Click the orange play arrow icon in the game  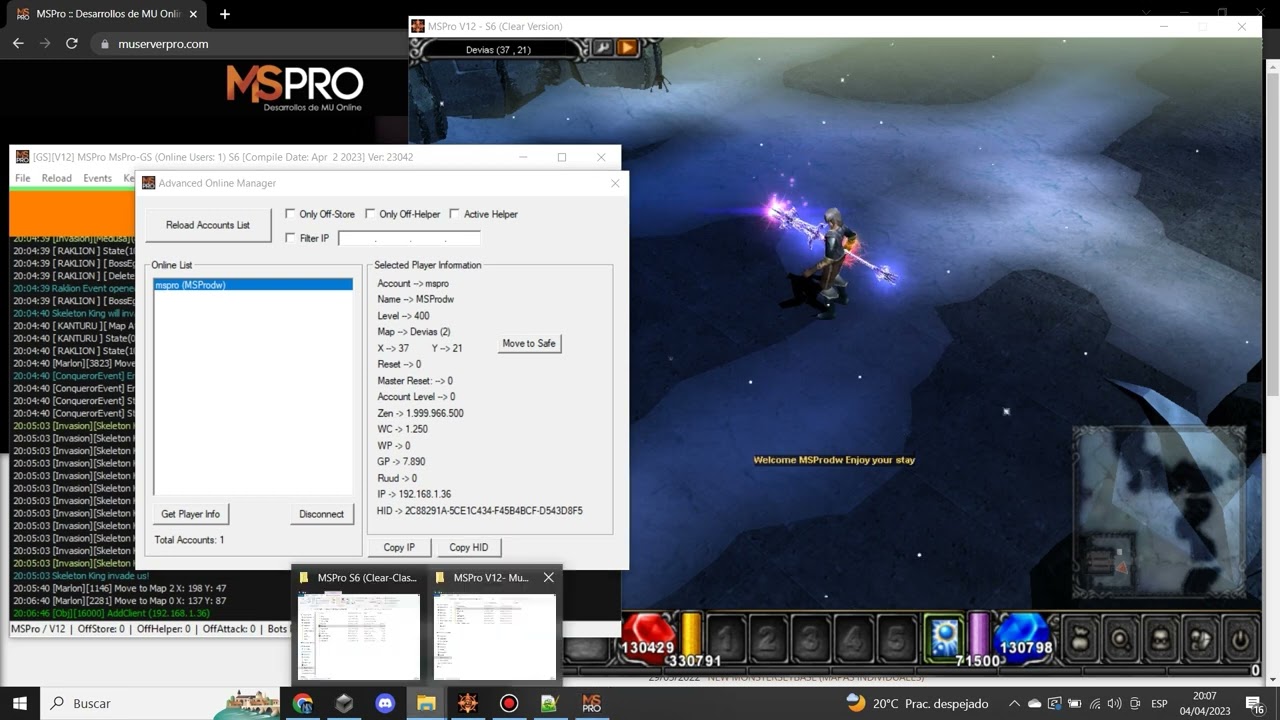point(627,47)
